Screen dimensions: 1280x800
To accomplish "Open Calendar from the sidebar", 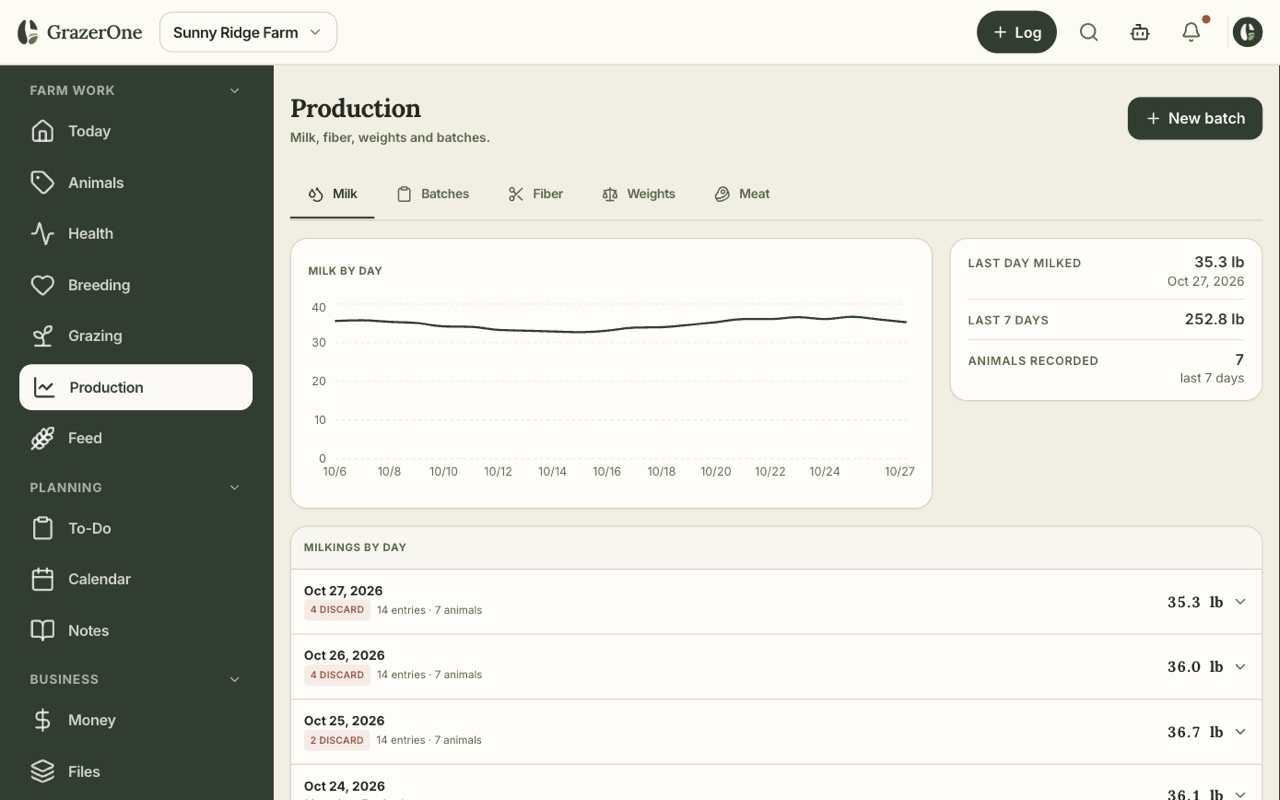I will [x=136, y=579].
